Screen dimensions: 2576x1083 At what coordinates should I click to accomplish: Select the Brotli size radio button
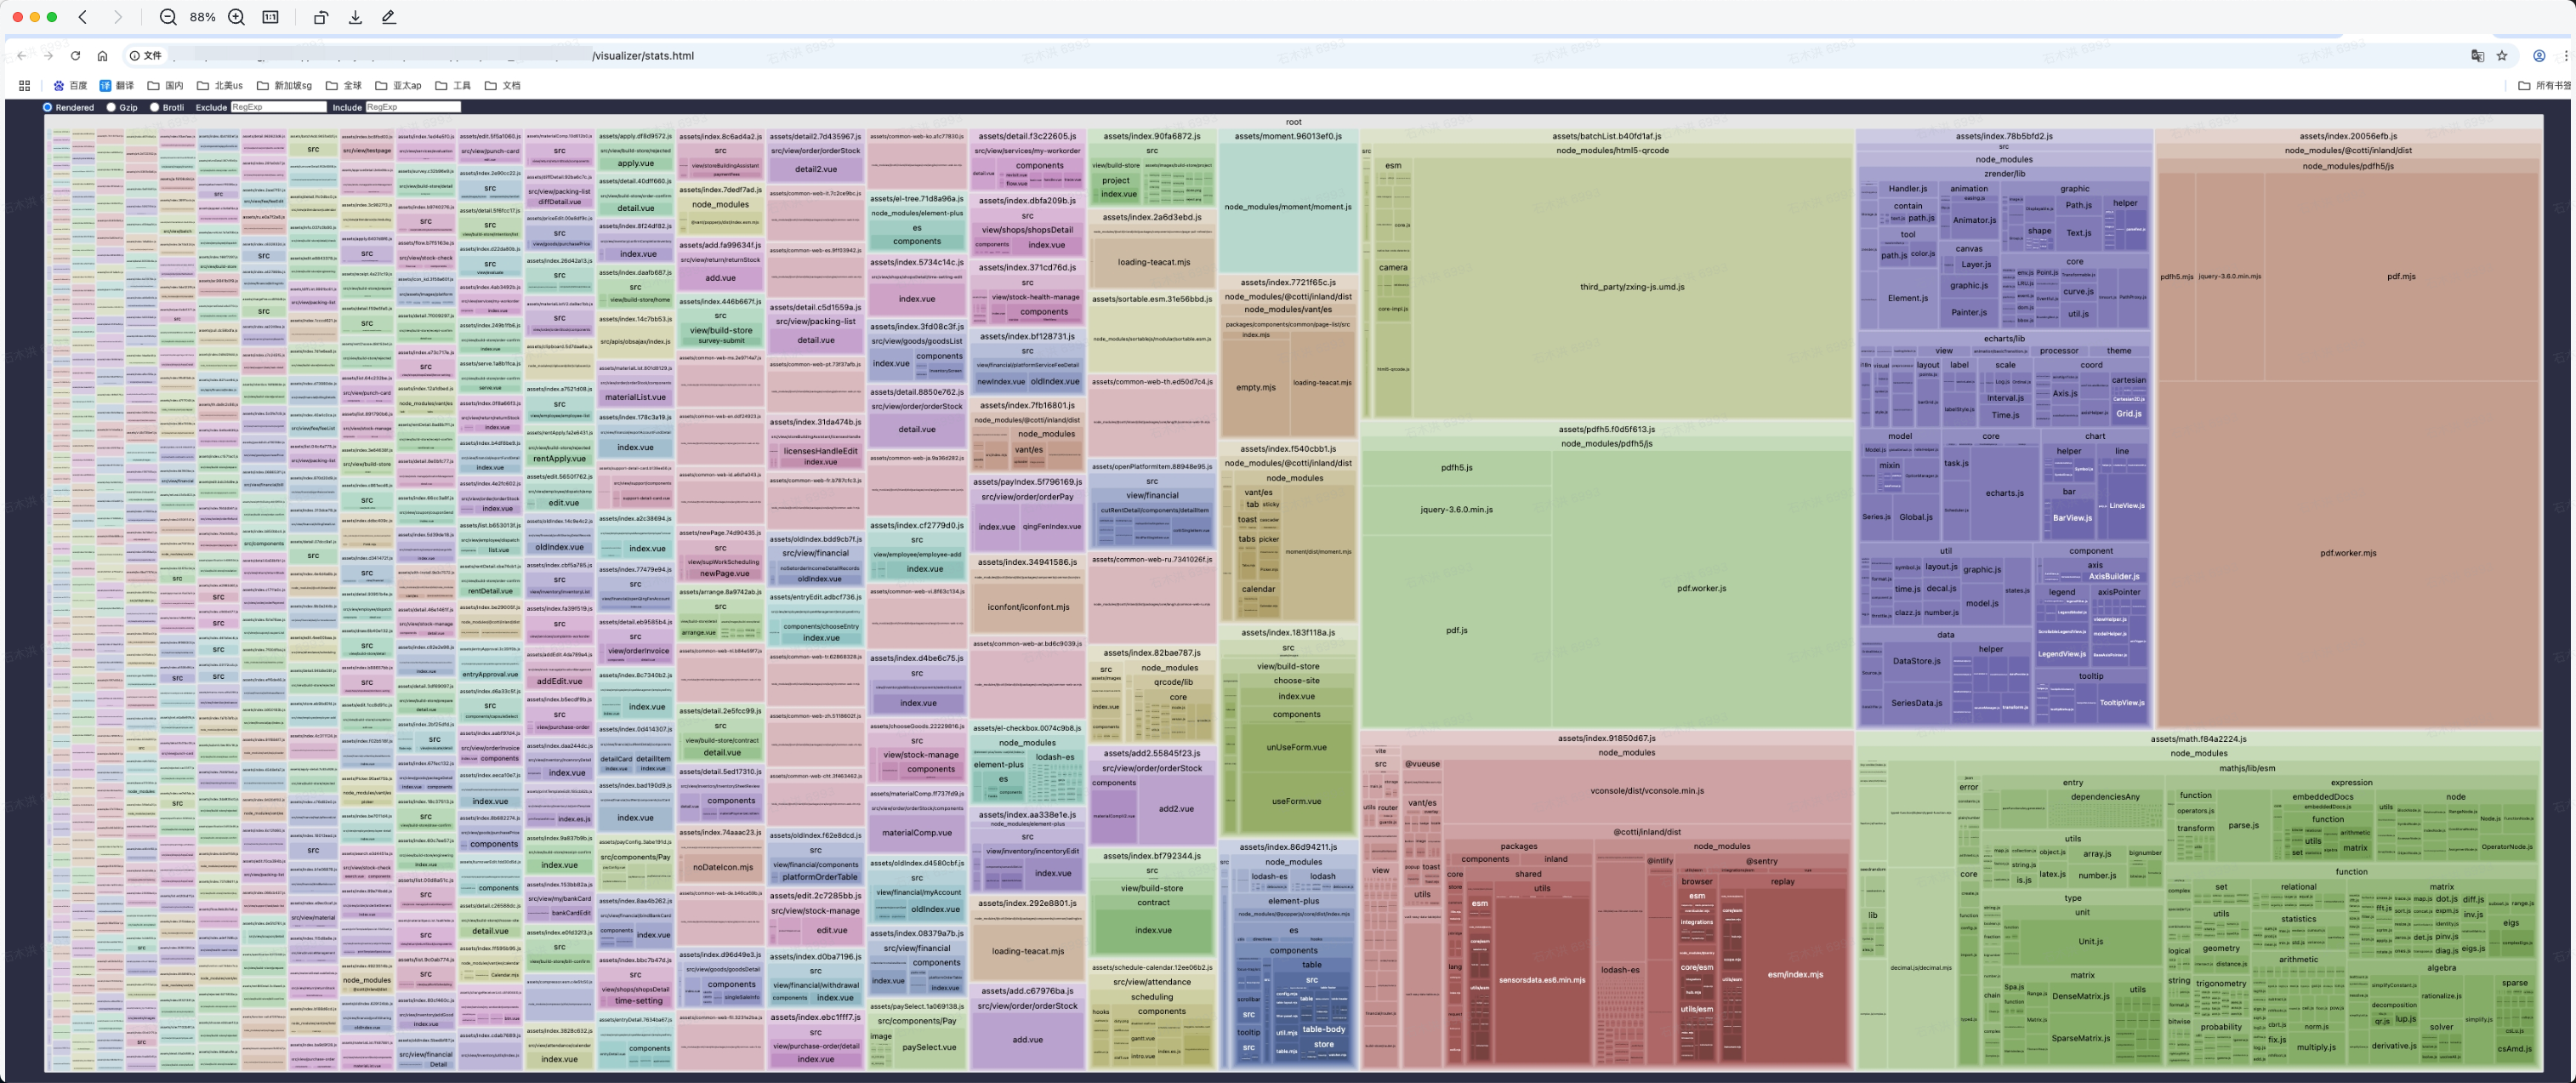click(x=154, y=107)
